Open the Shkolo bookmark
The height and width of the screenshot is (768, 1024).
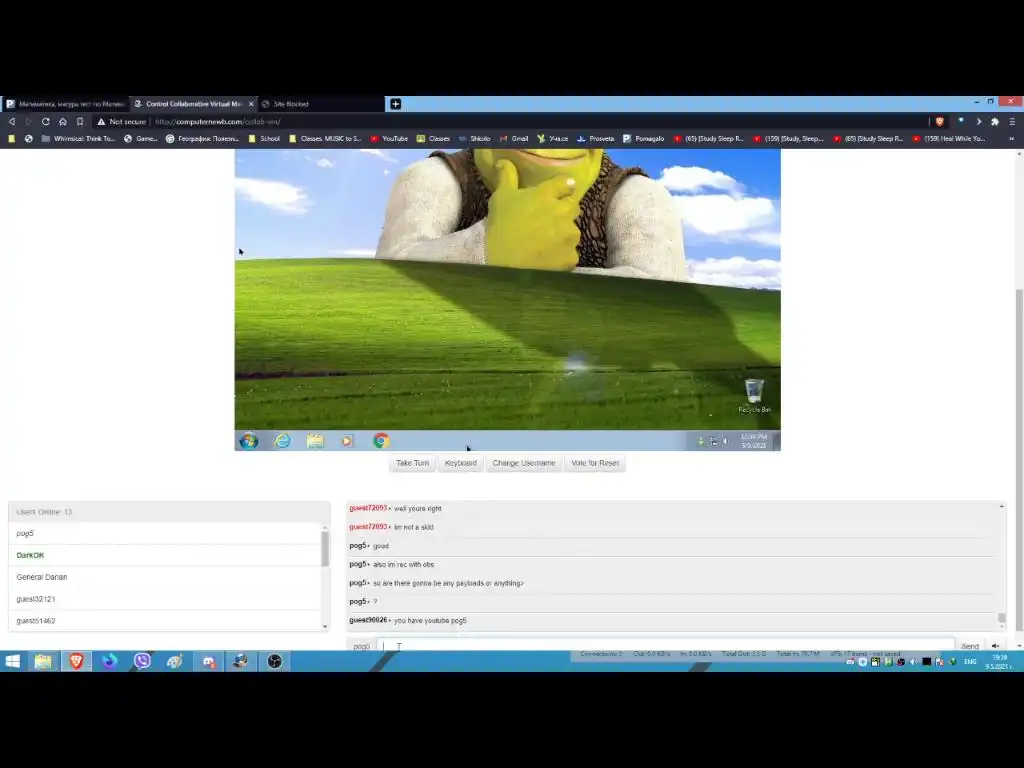click(x=475, y=138)
